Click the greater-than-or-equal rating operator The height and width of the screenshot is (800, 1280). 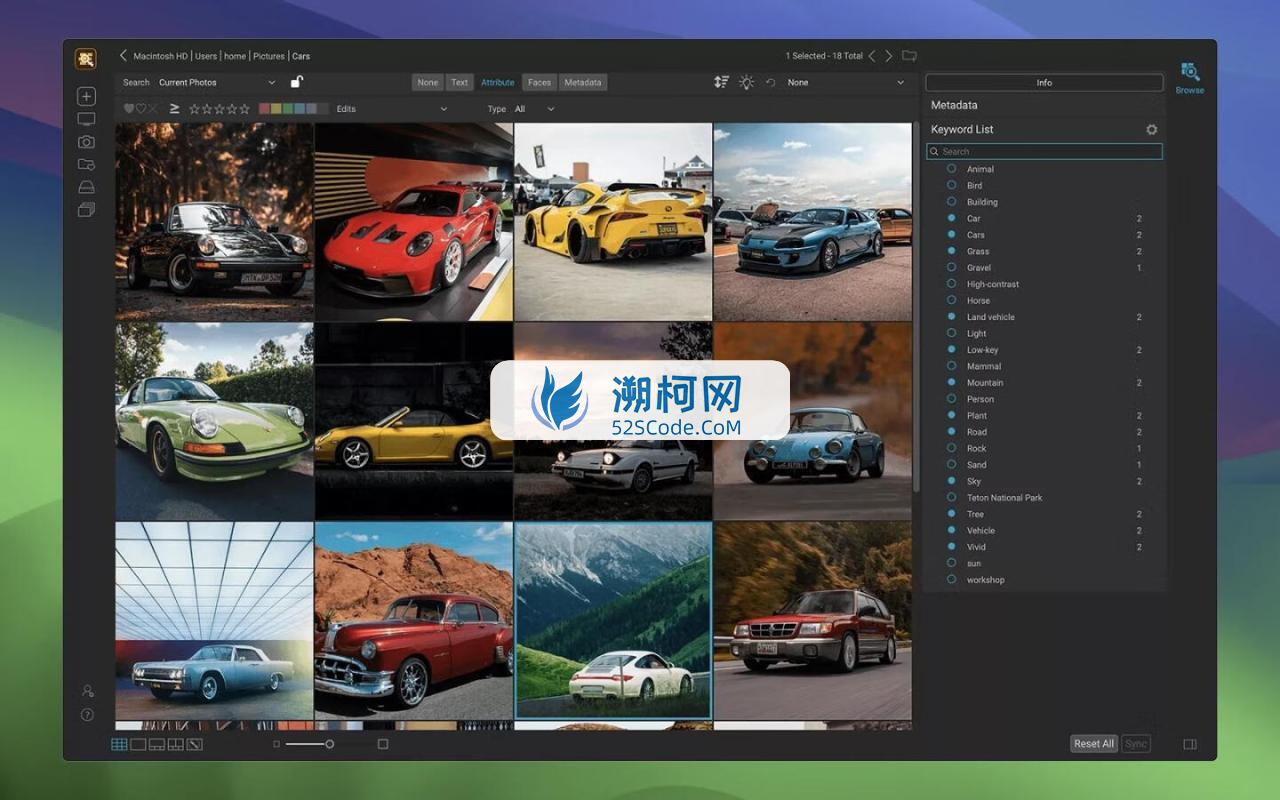(174, 108)
